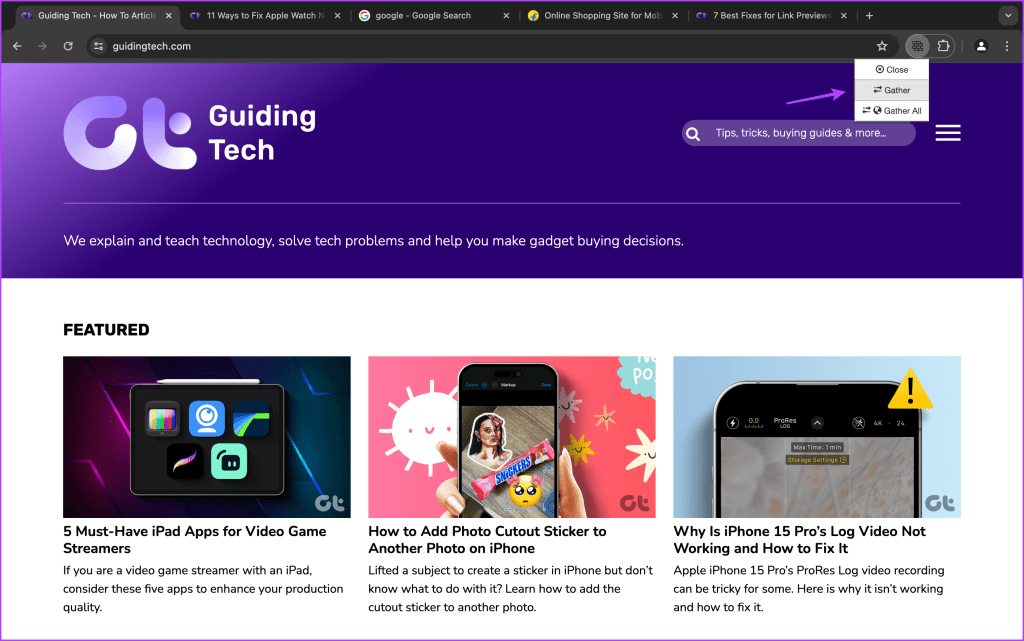The width and height of the screenshot is (1024, 641).
Task: Click the ProRes Log article description text
Action: point(808,589)
